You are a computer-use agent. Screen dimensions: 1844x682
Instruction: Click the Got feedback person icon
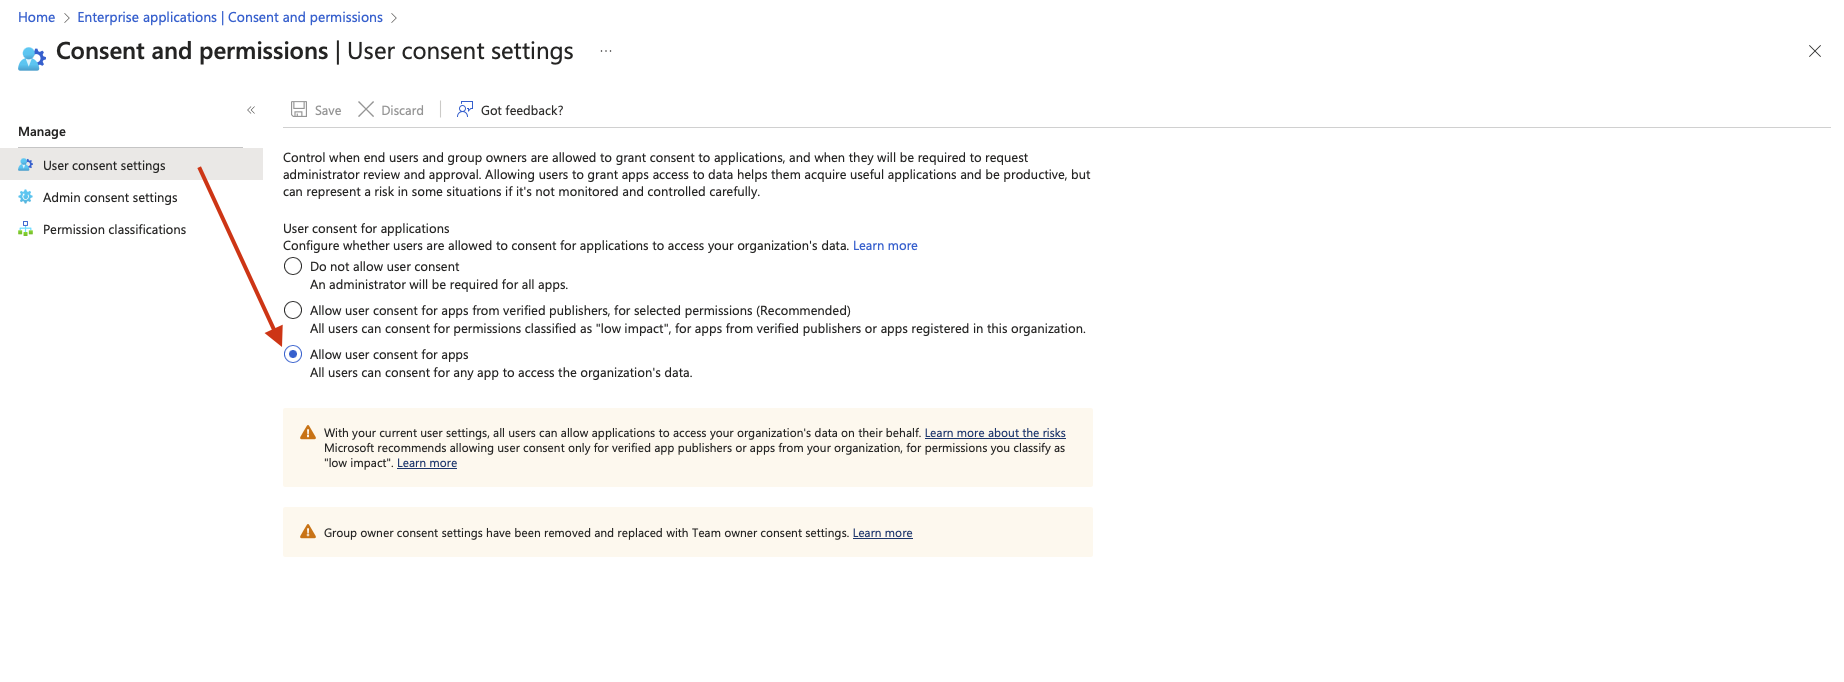(x=465, y=109)
